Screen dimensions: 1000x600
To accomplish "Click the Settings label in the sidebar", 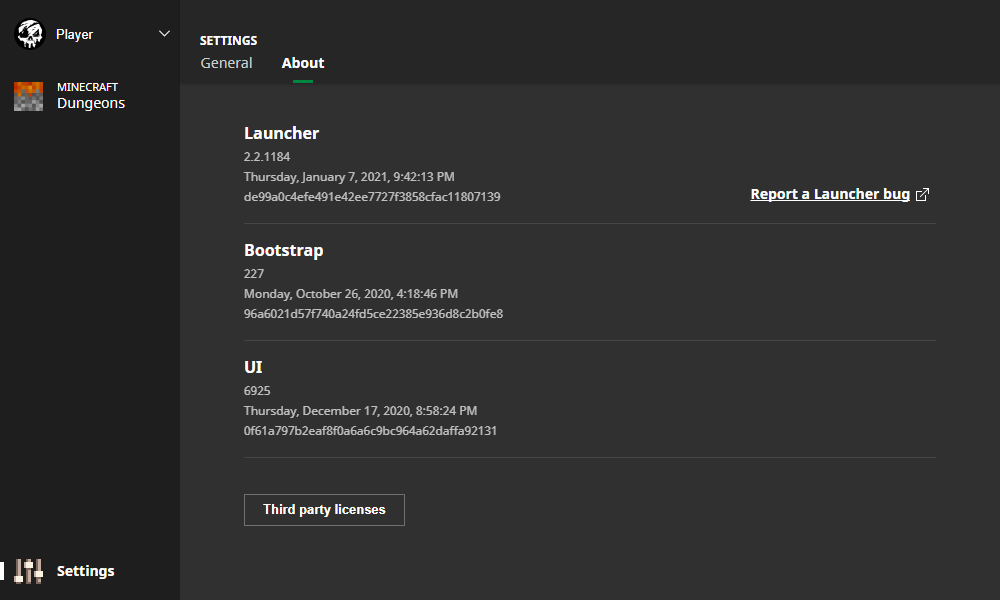I will tap(86, 571).
